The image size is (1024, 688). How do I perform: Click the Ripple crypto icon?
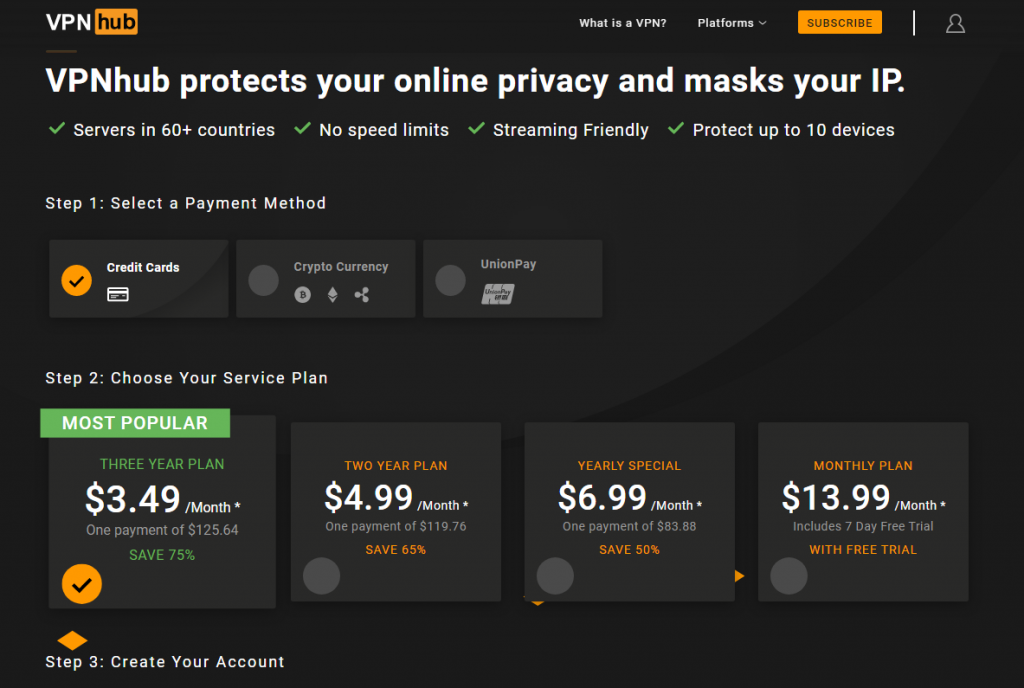click(x=362, y=295)
